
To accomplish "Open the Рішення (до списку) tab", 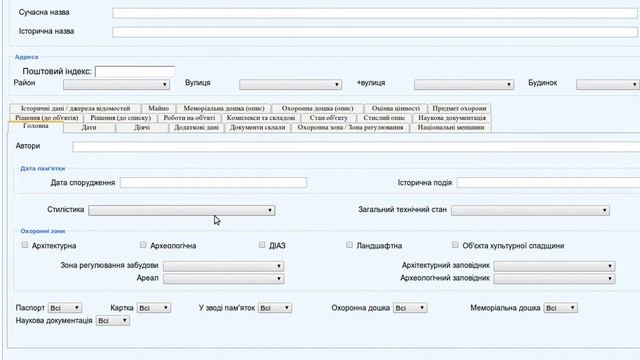I will 120,118.
